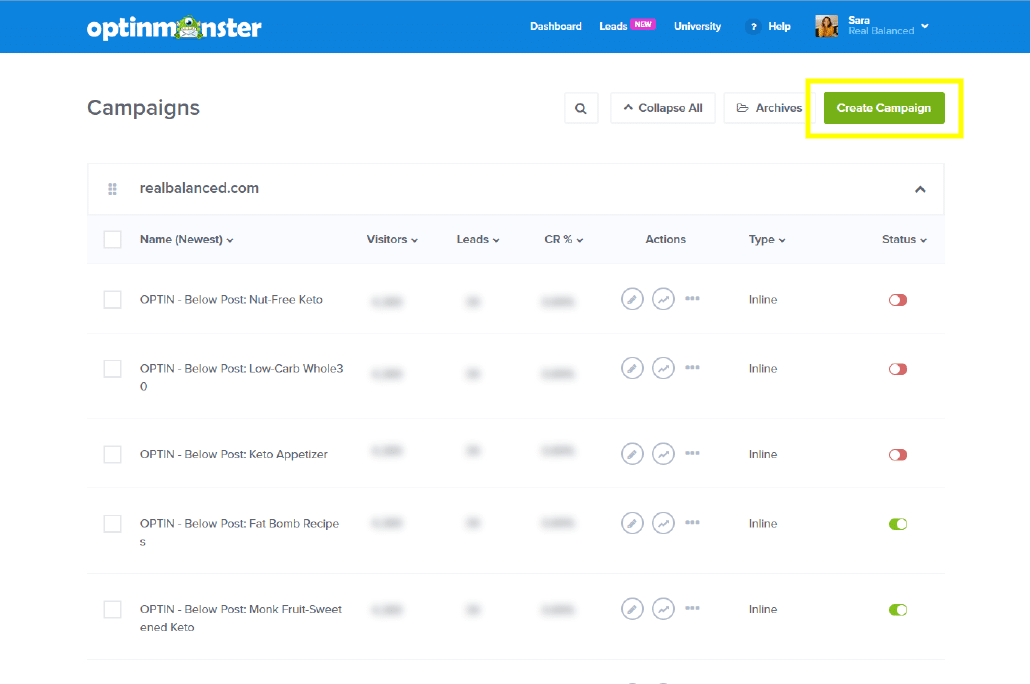1030x684 pixels.
Task: View analytics for Monk Fruit-Sweetened Keto
Action: pyautogui.click(x=663, y=609)
